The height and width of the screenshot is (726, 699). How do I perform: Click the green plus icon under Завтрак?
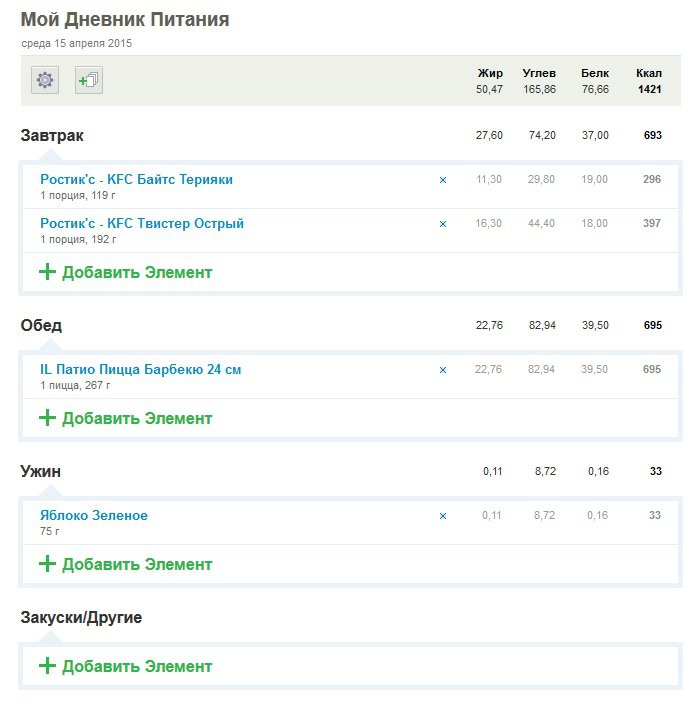pos(47,272)
